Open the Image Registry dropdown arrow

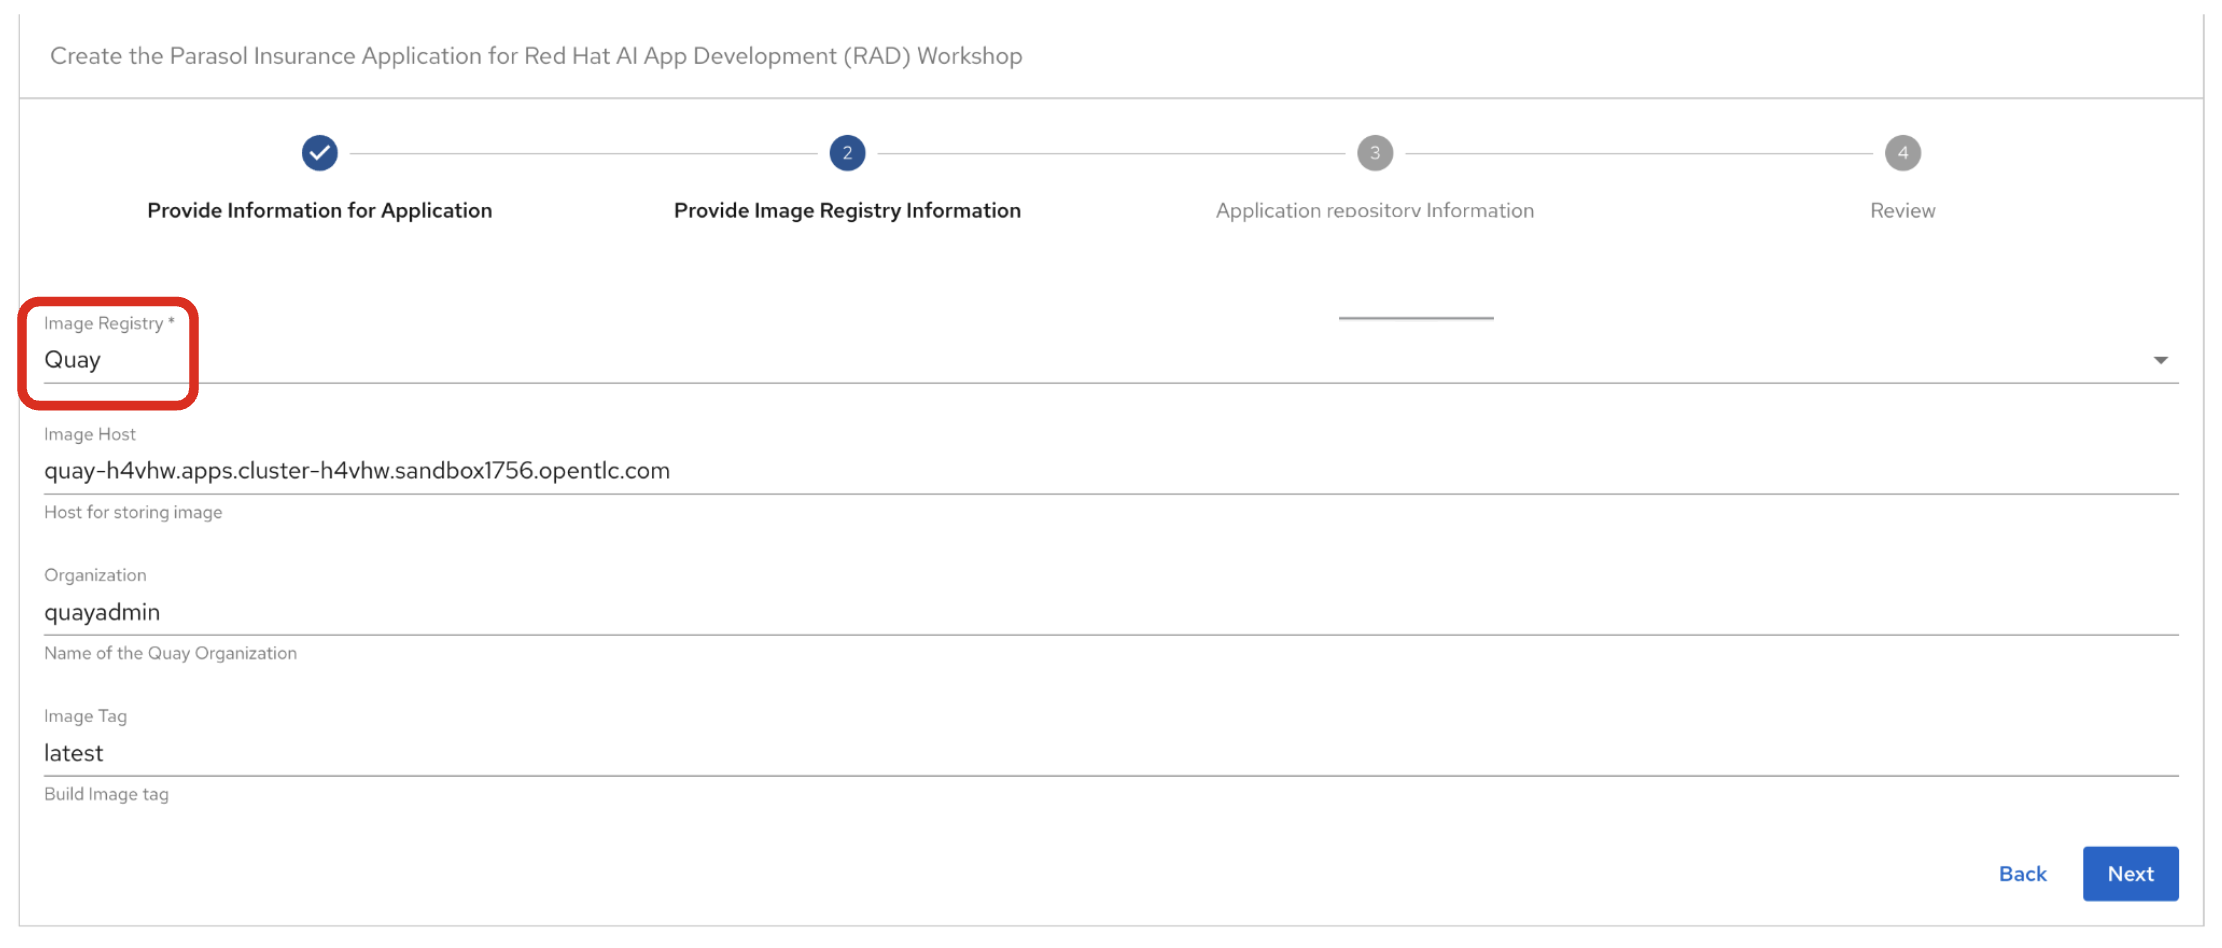(2160, 360)
